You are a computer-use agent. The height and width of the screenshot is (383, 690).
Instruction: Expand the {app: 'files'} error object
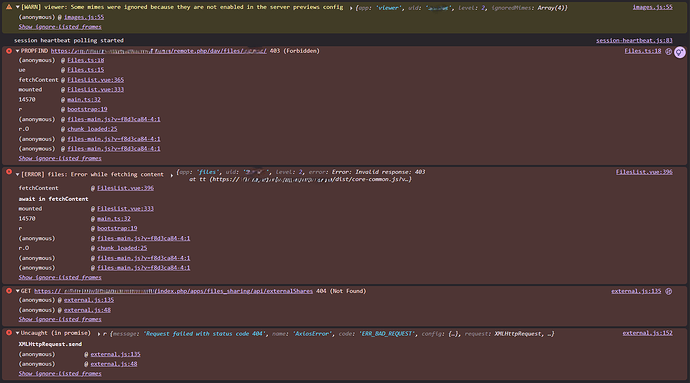pyautogui.click(x=172, y=175)
